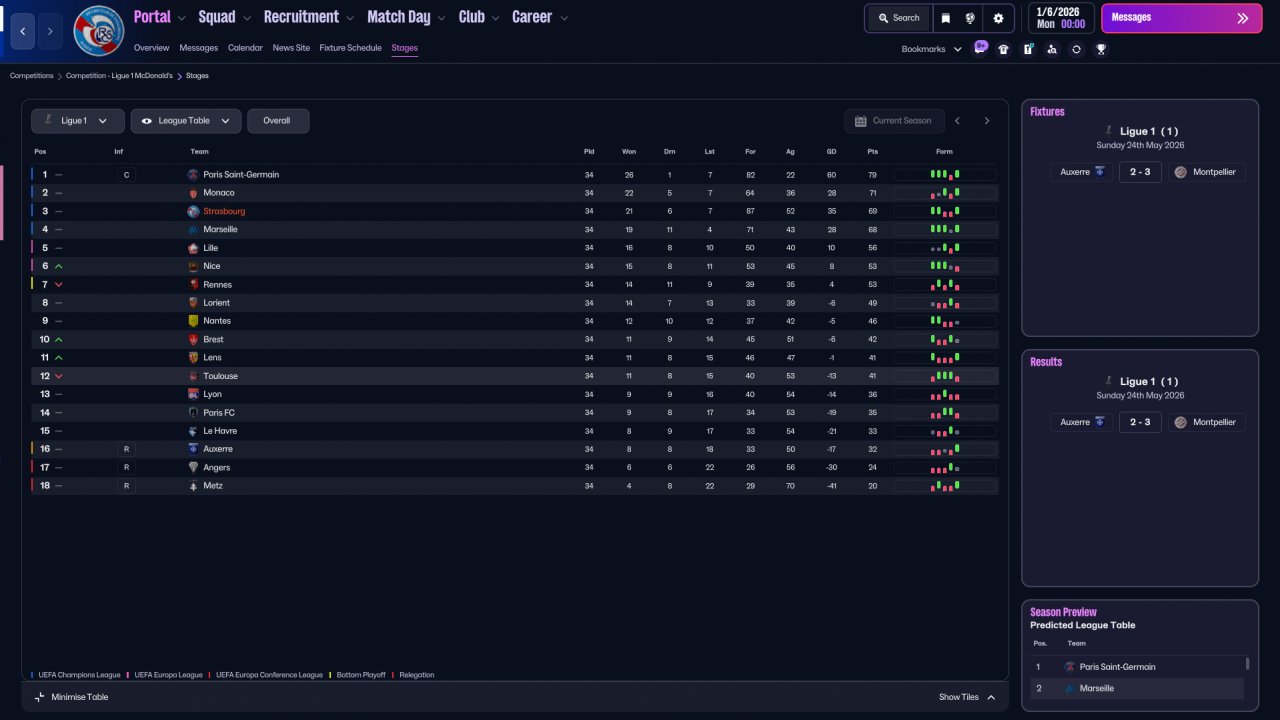
Task: Switch to the Calendar tab
Action: (245, 48)
